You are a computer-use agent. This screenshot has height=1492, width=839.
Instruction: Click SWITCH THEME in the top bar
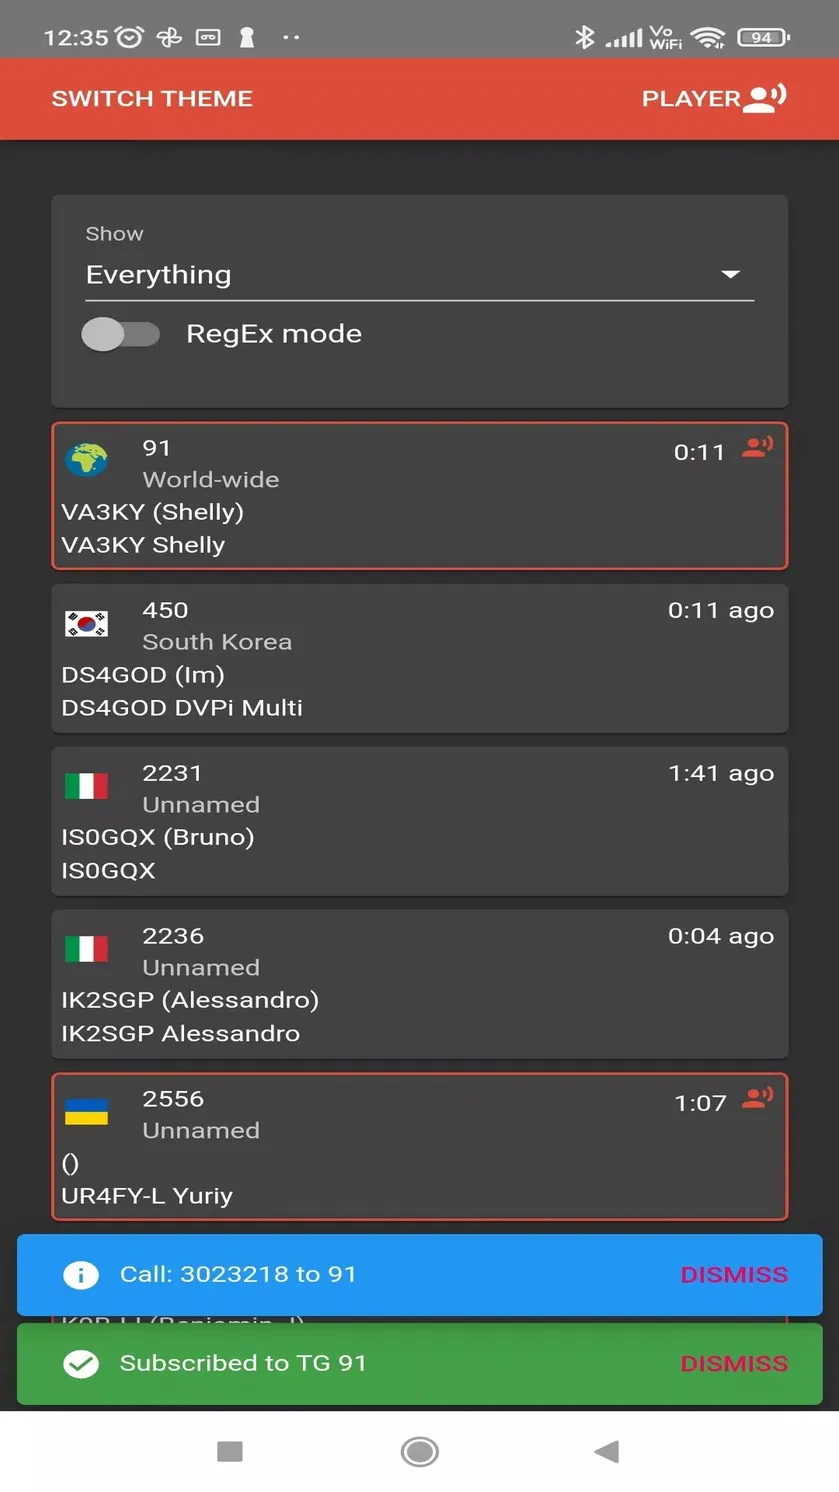[152, 98]
